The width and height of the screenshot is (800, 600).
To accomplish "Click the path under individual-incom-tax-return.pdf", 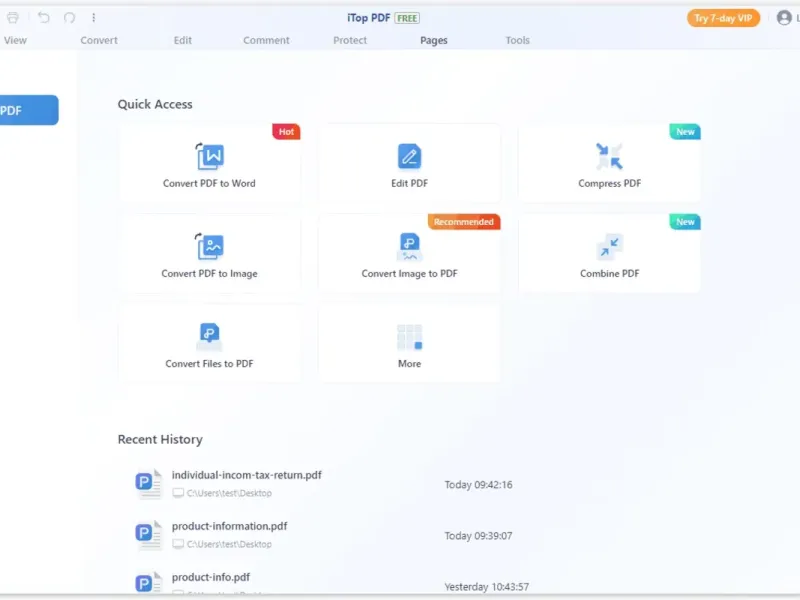I will [x=229, y=493].
